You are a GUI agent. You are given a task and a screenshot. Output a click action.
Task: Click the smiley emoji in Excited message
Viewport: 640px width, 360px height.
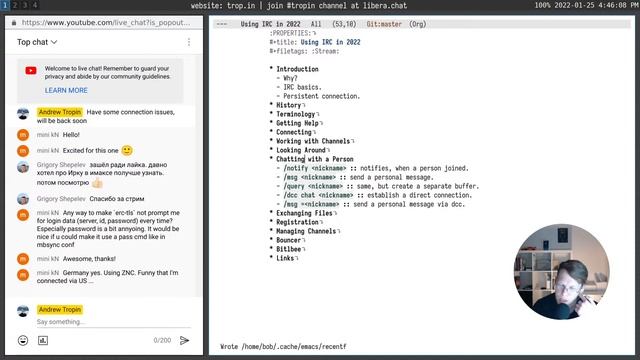tap(127, 150)
